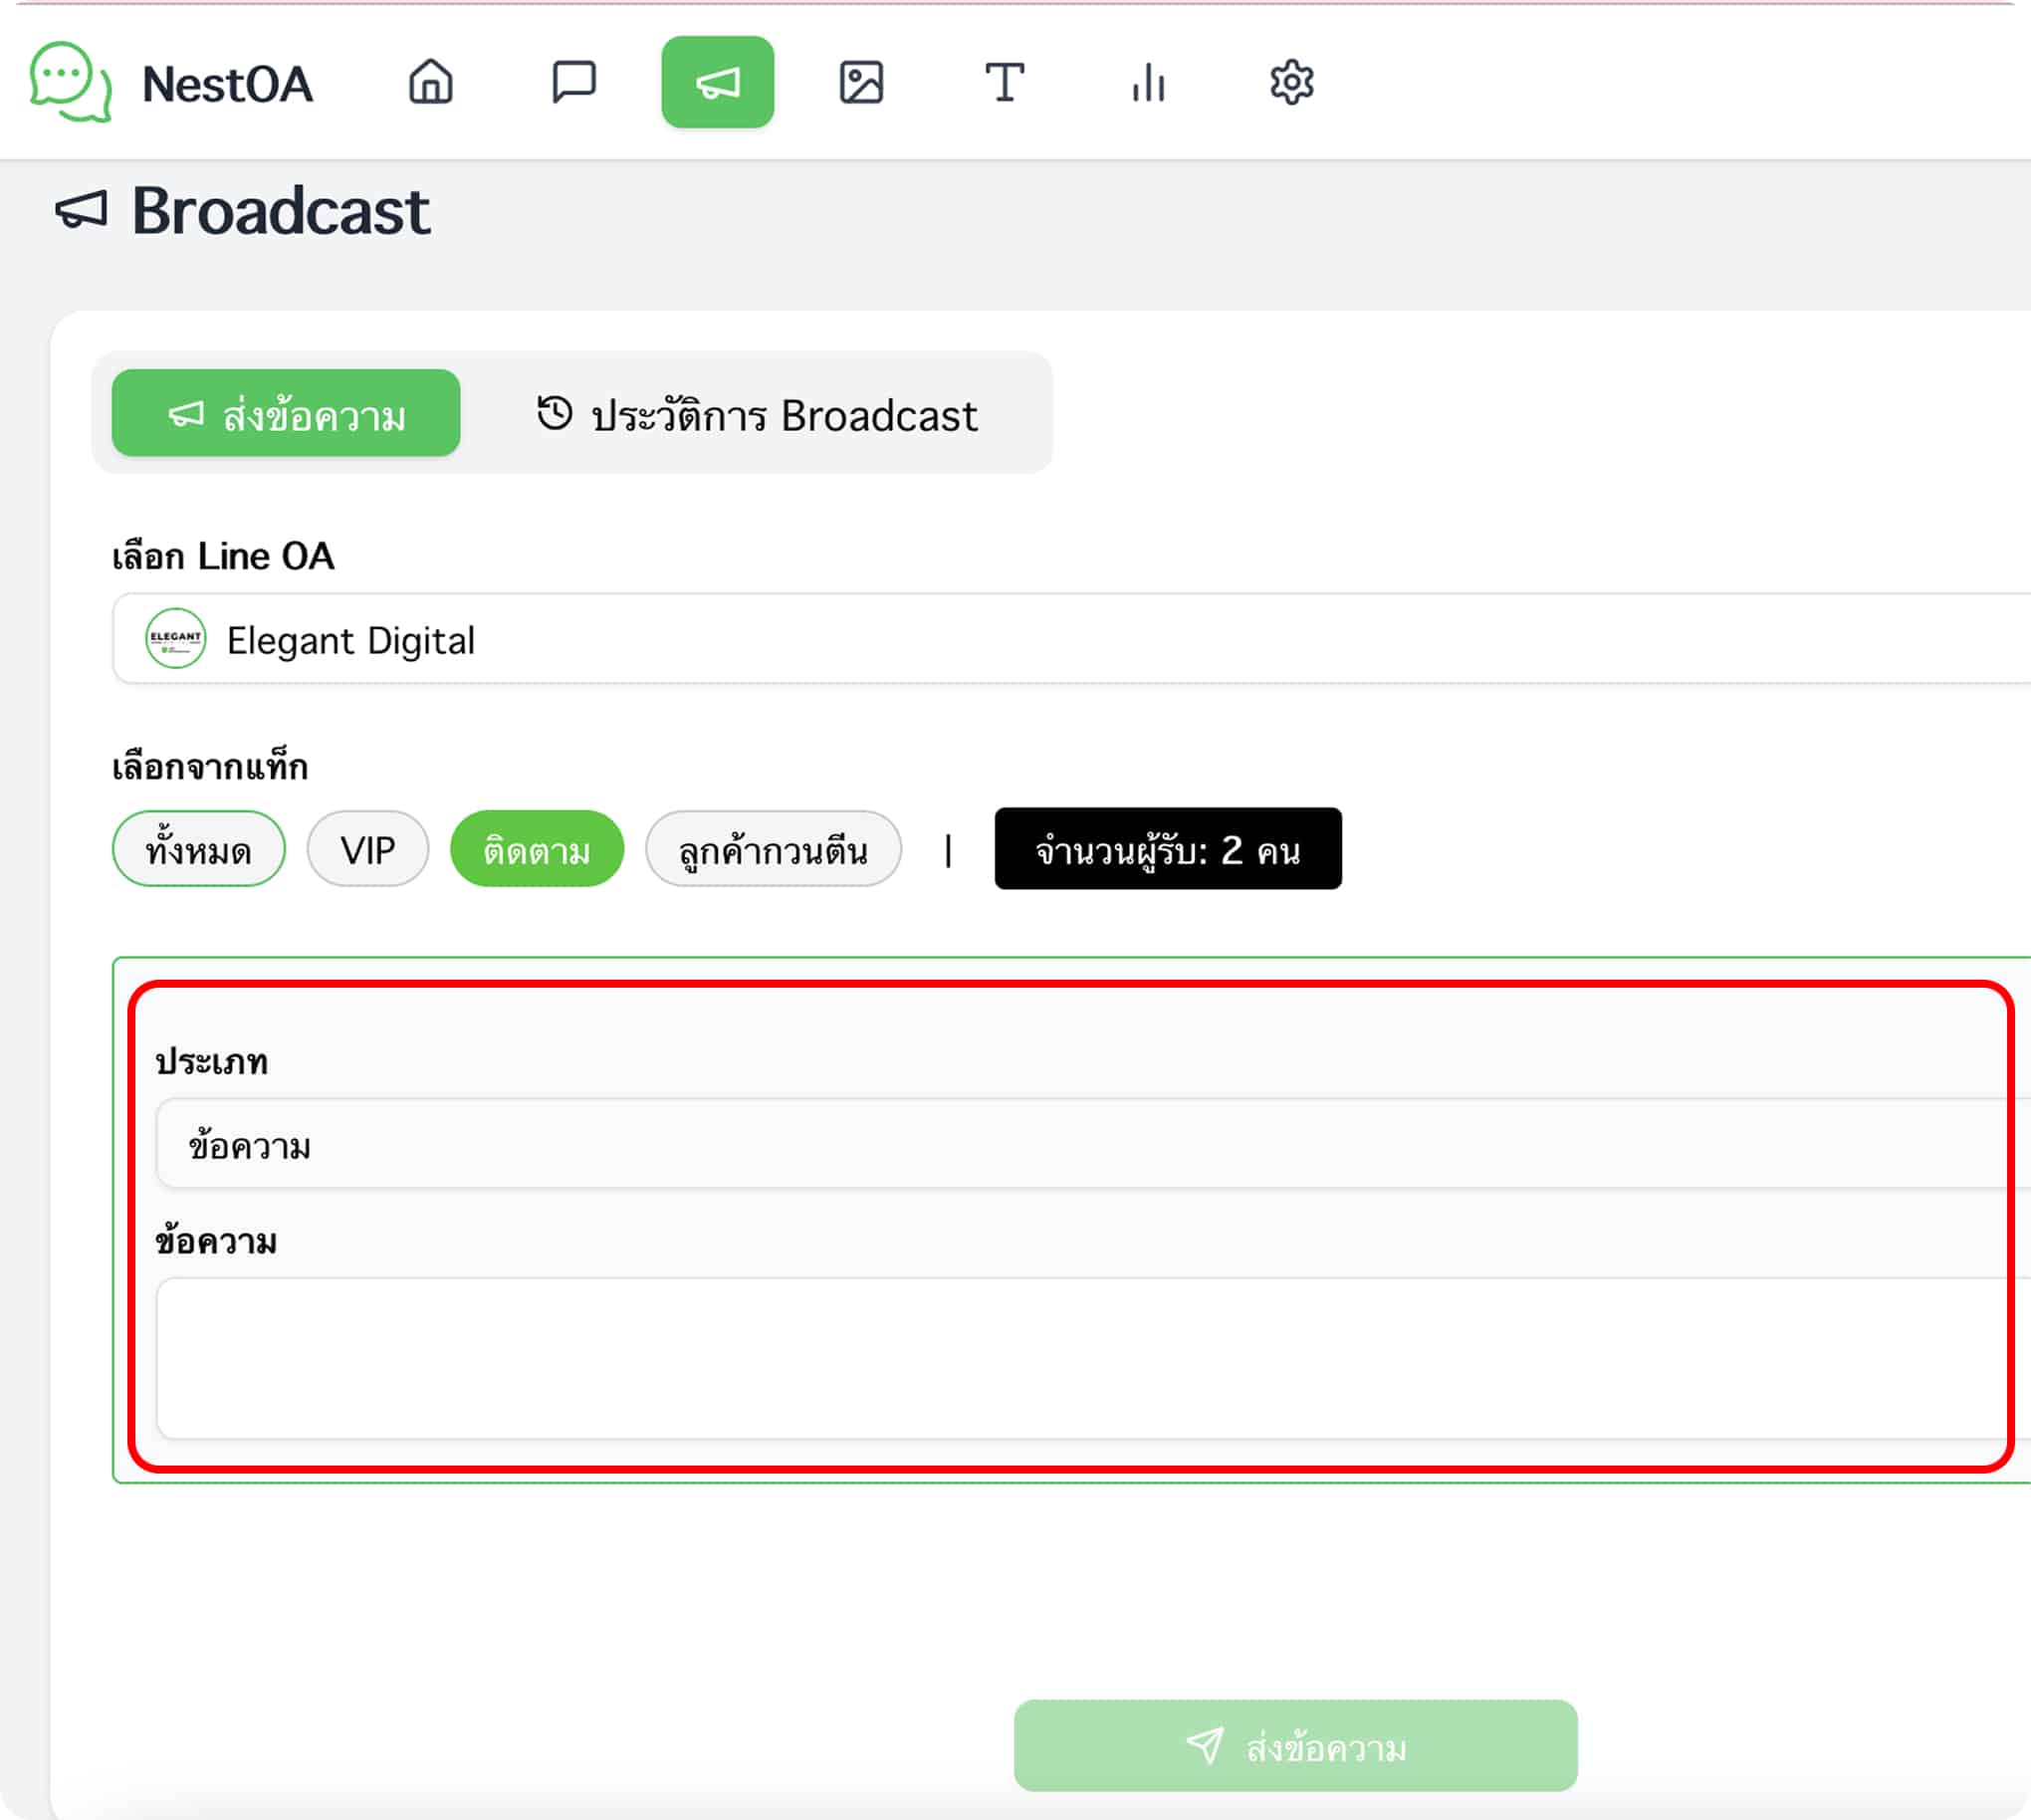Screen dimensions: 2031x1820
Task: Click the Elegant Digital account logo thumbnail
Action: pyautogui.click(x=176, y=639)
